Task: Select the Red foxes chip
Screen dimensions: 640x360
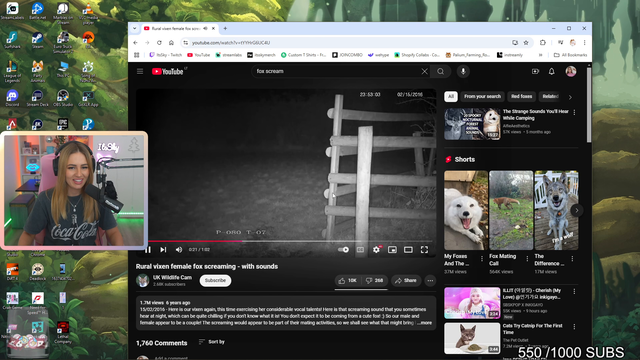Action: tap(521, 96)
